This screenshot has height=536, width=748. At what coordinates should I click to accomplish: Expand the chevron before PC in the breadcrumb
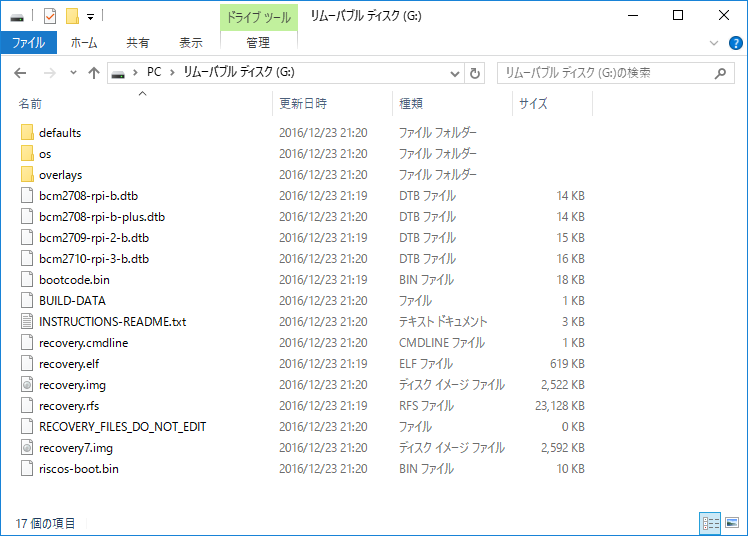[135, 72]
